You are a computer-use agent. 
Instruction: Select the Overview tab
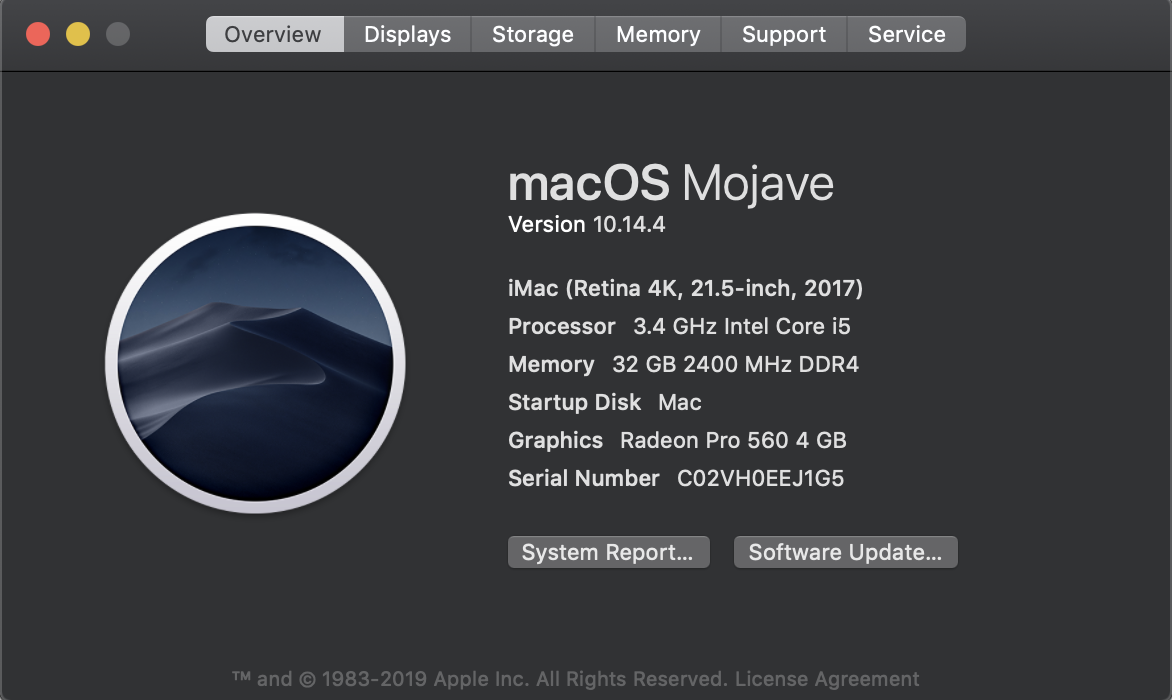point(274,35)
